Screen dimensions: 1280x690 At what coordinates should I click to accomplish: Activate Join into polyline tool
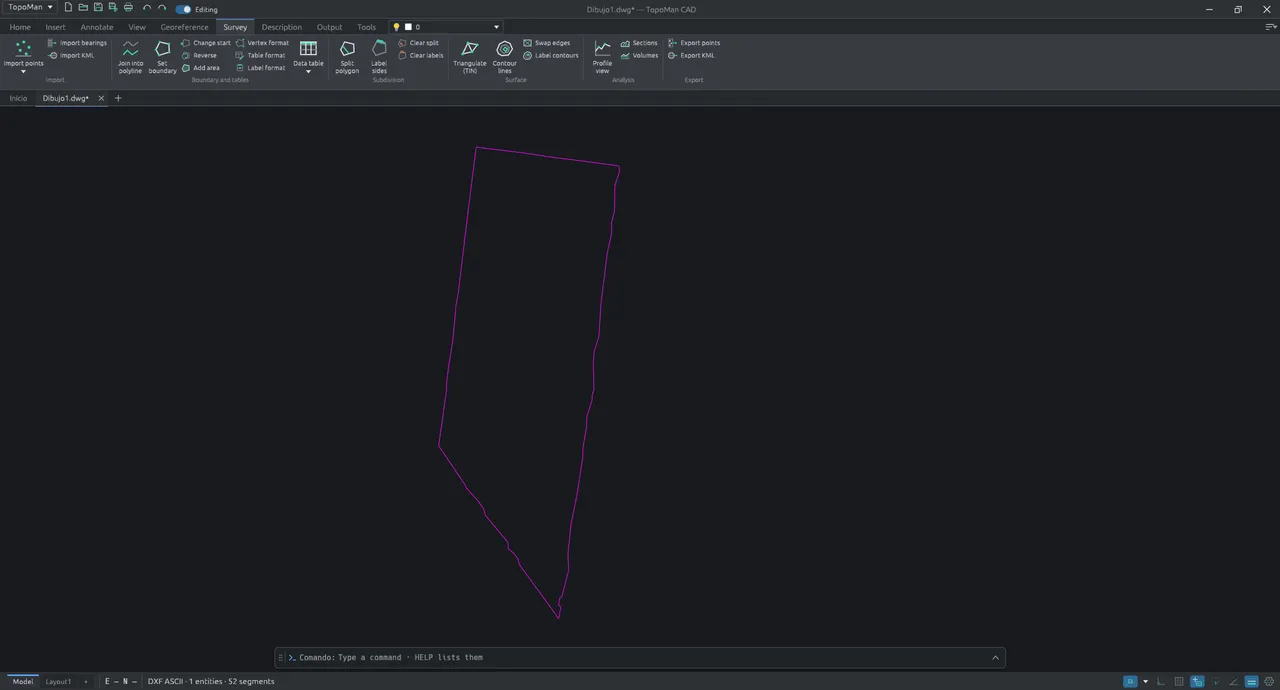(x=130, y=57)
